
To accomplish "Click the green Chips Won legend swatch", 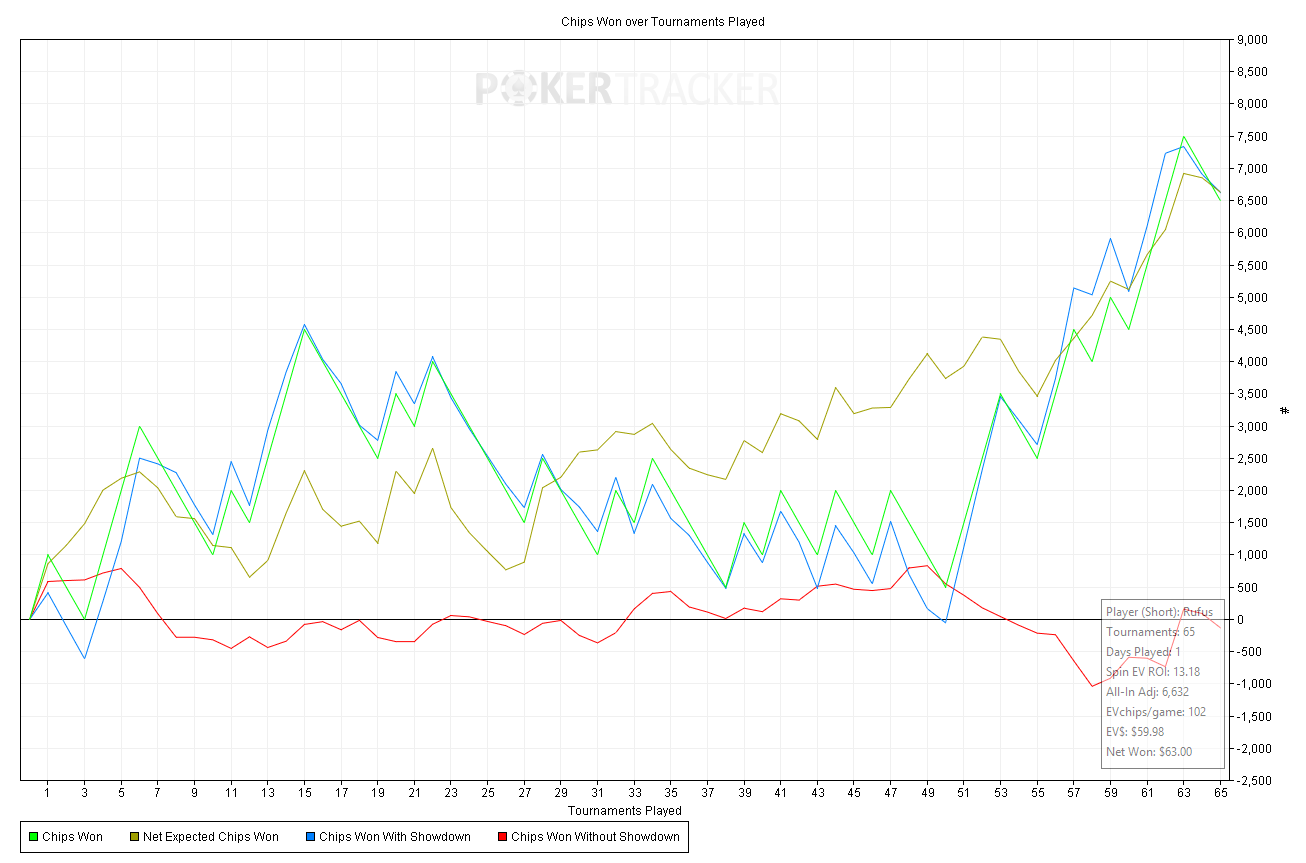I will 32,837.
